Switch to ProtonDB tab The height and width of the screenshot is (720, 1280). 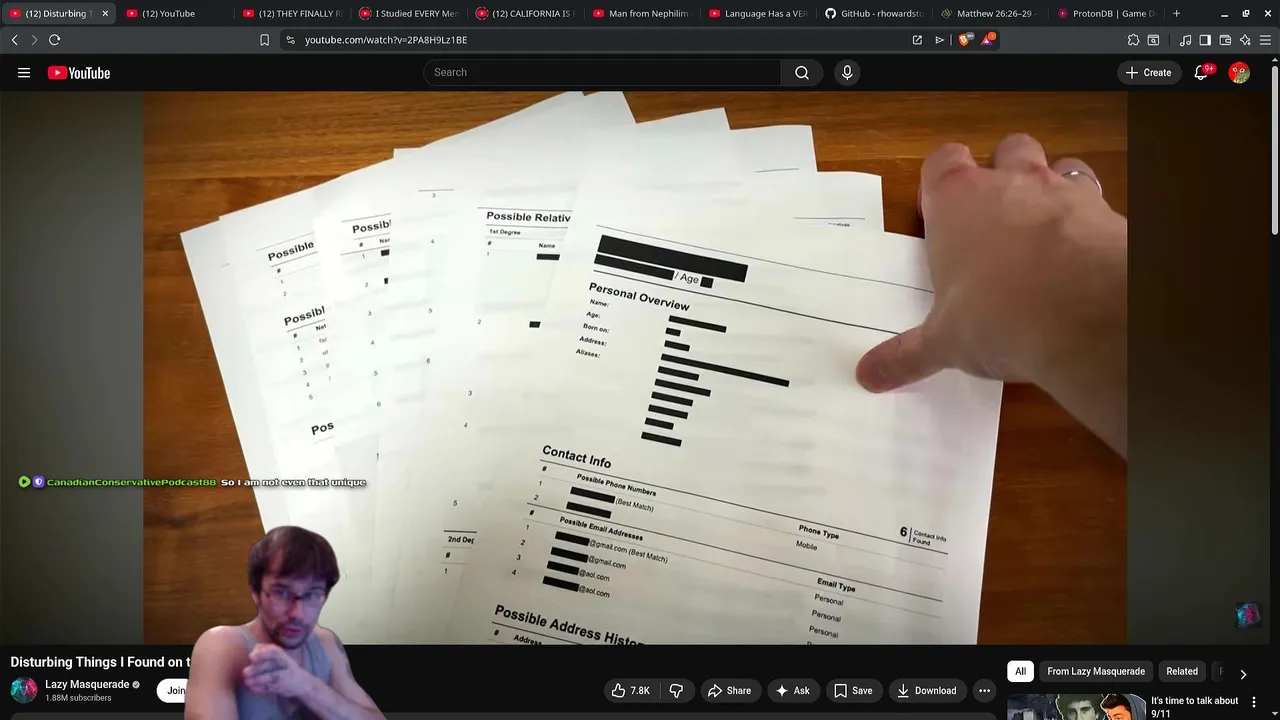click(x=1107, y=14)
